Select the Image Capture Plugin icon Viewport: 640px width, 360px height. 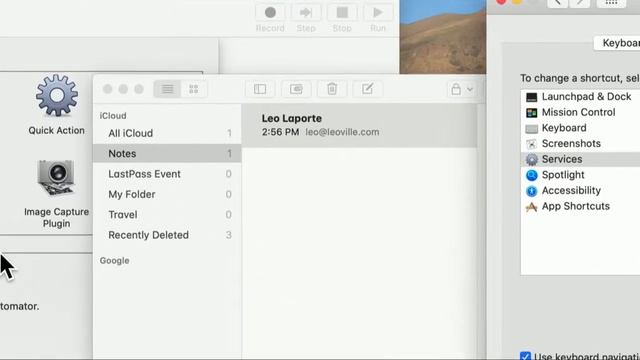[x=56, y=178]
